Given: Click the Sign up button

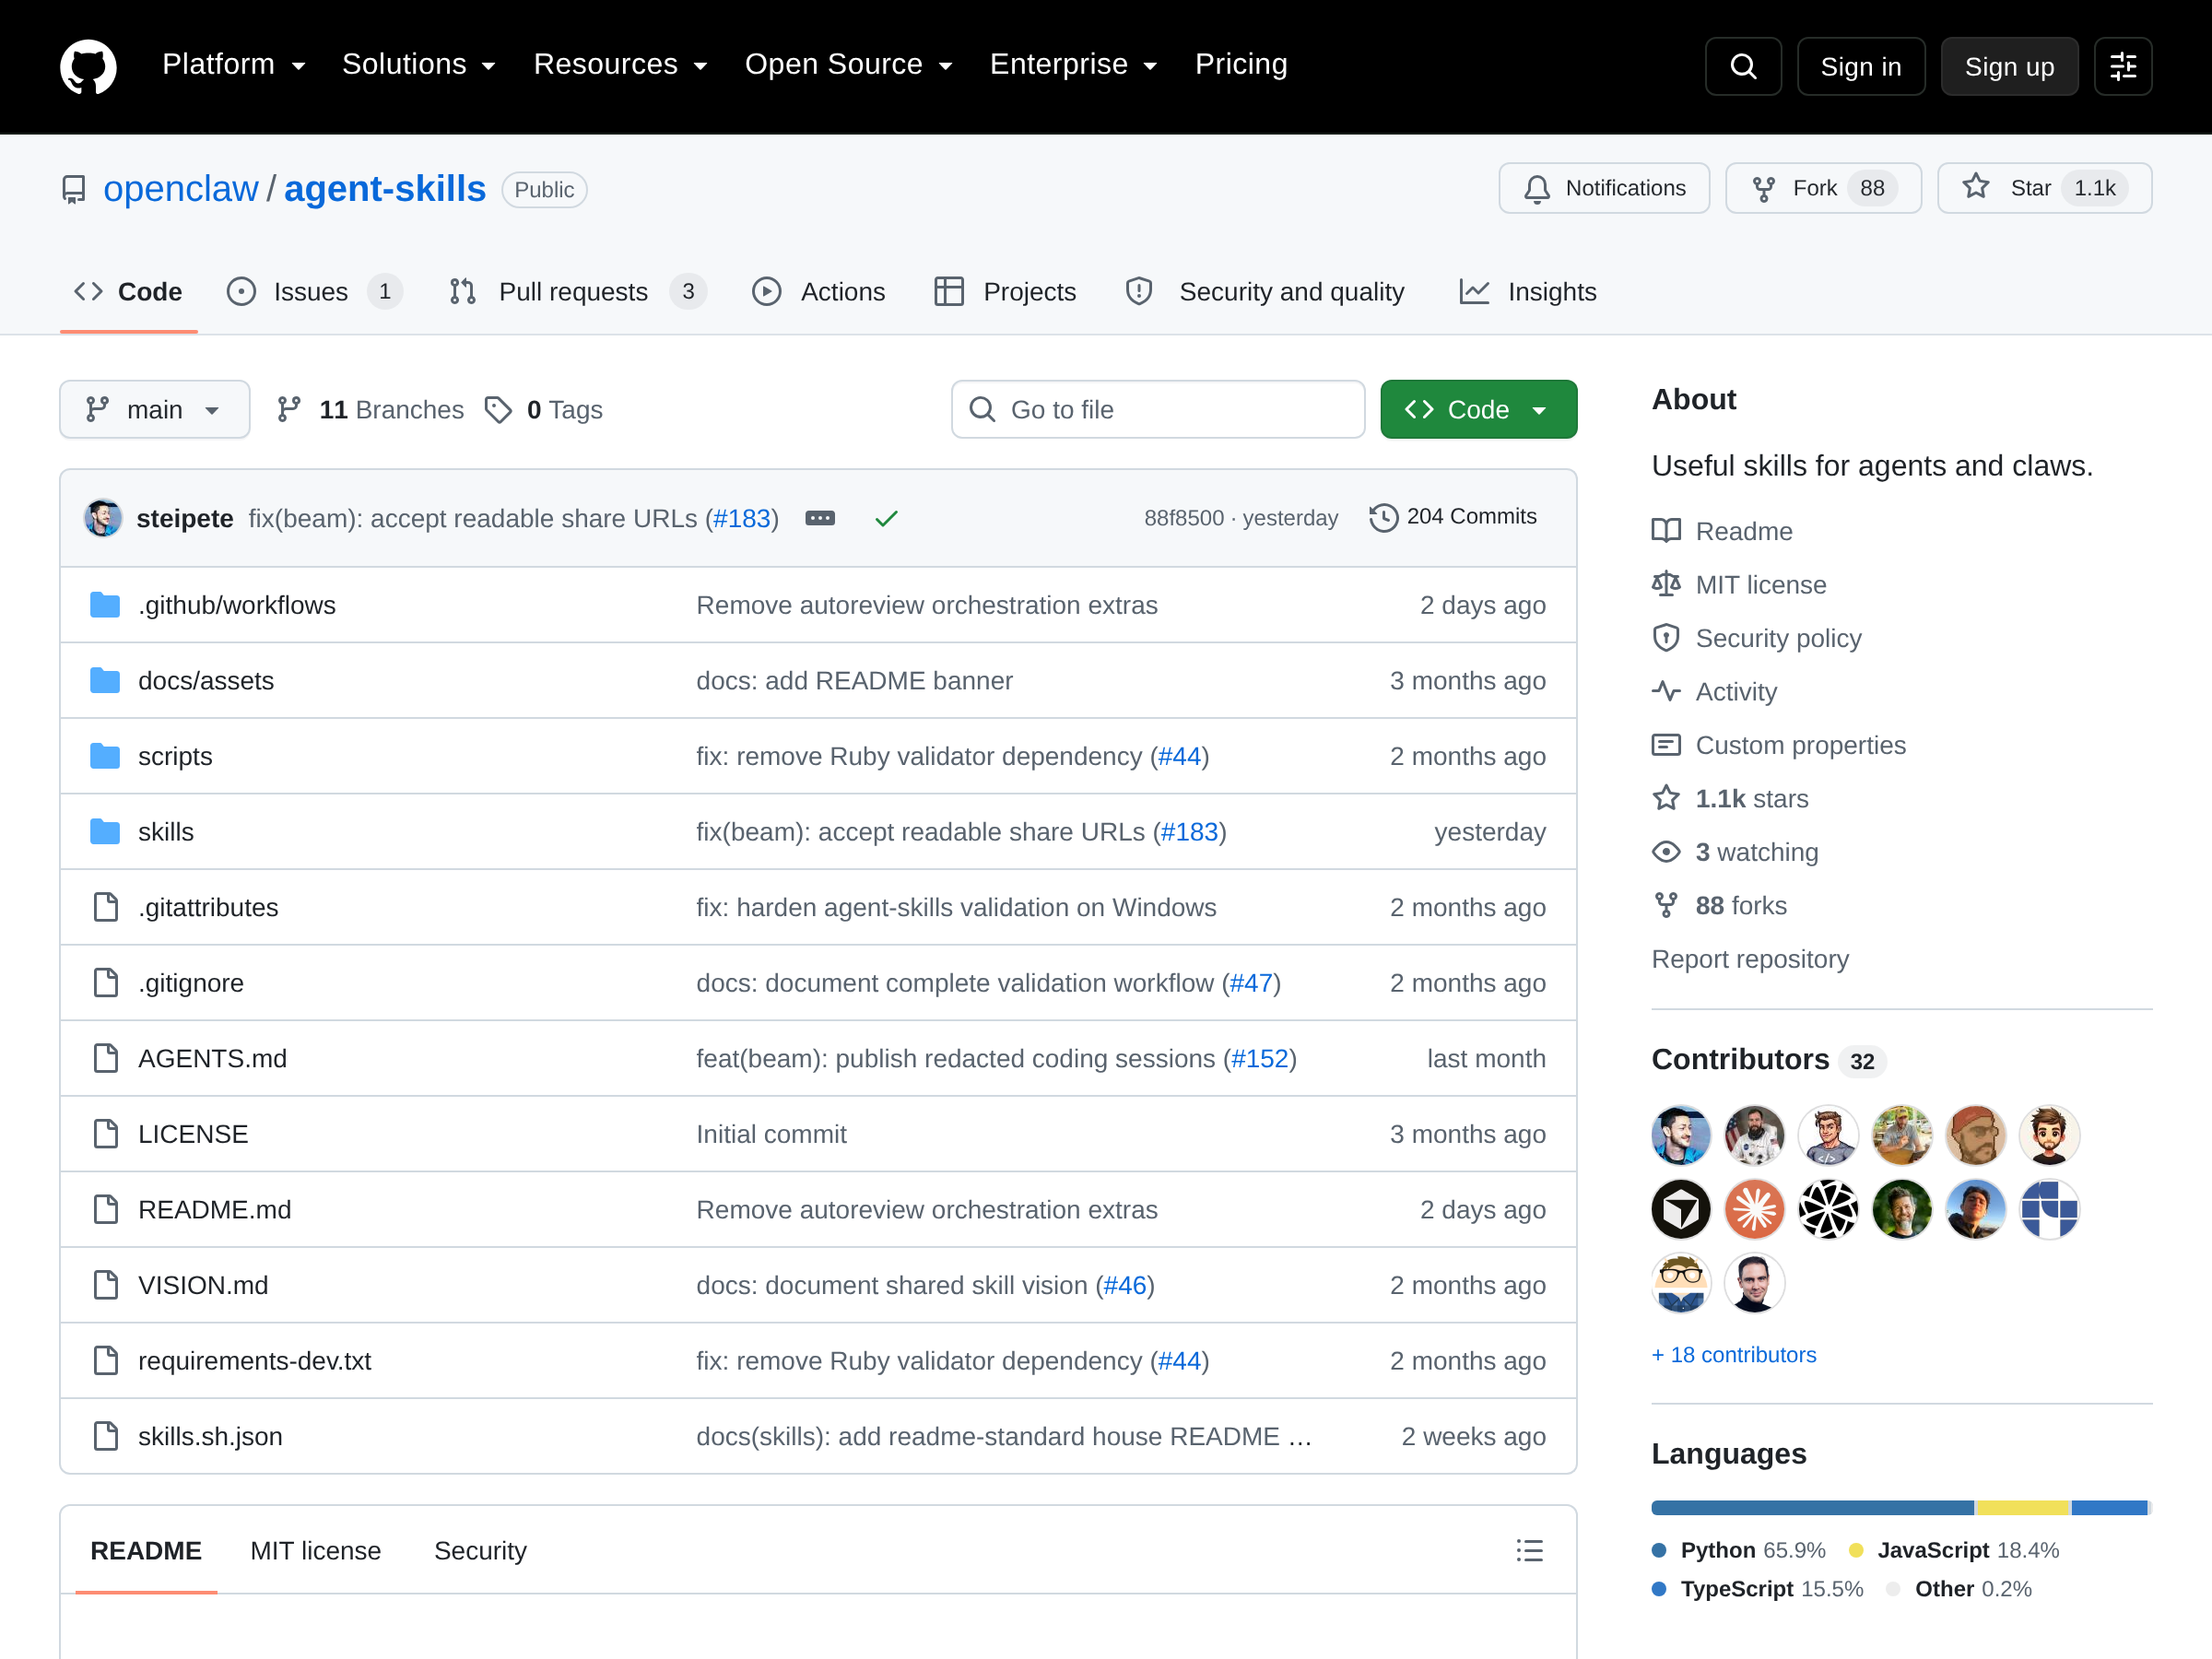Looking at the screenshot, I should pyautogui.click(x=2009, y=66).
